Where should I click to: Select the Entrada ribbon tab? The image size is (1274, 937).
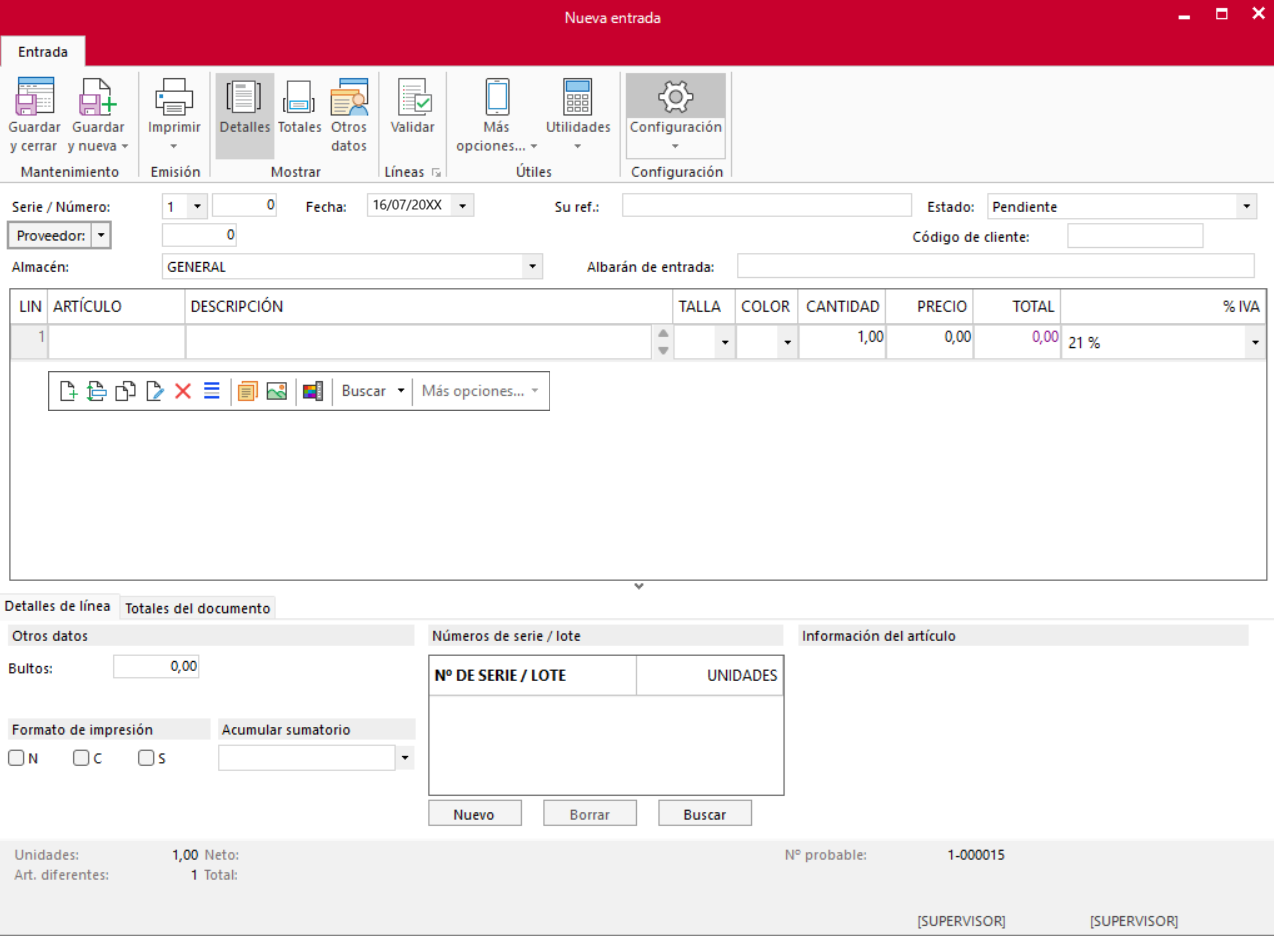coord(43,52)
